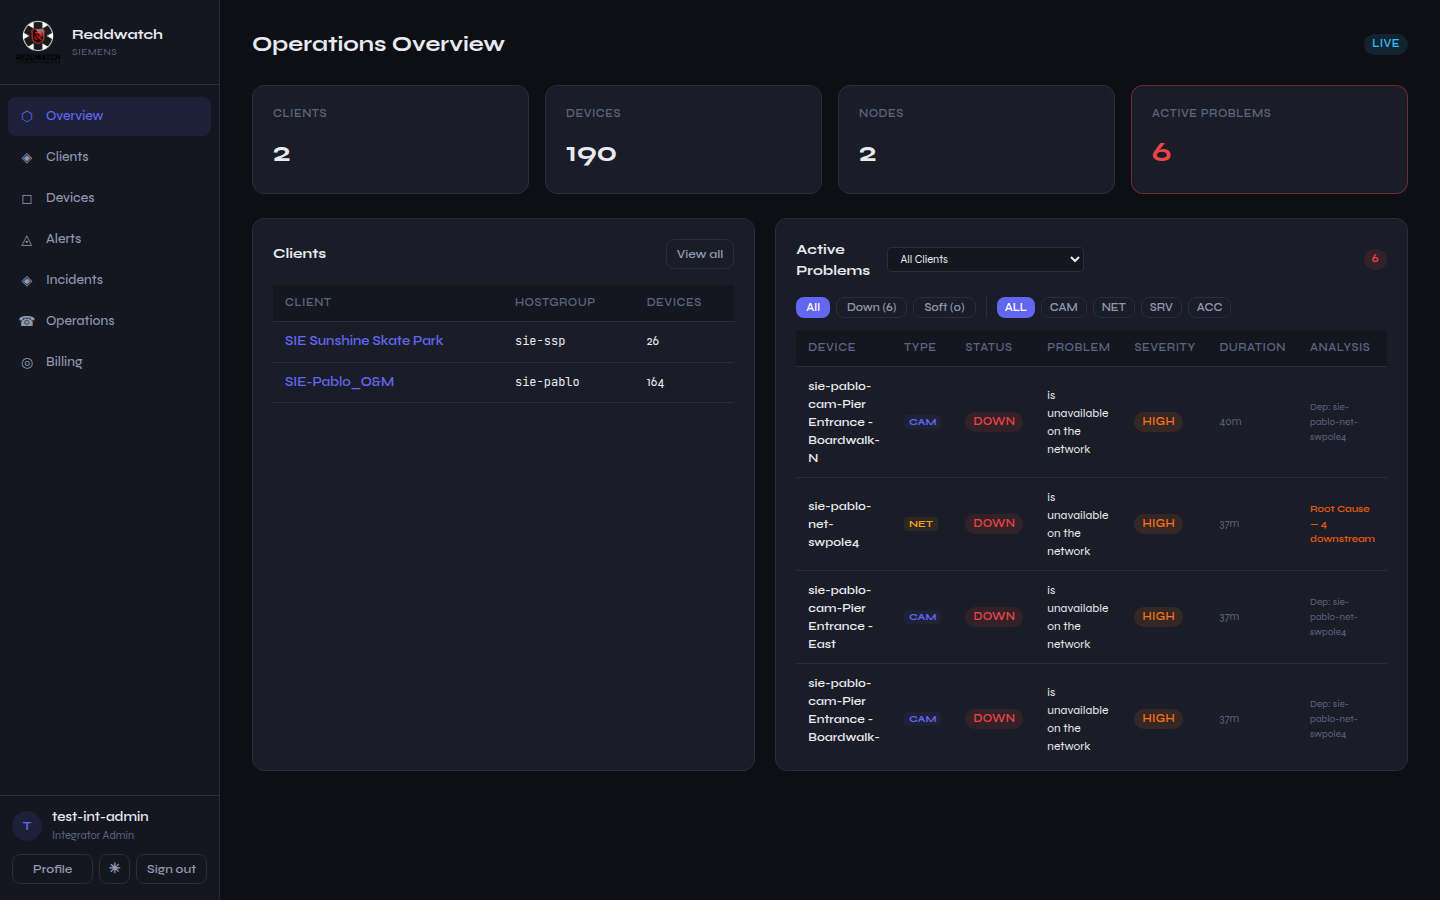1440x900 pixels.
Task: Select the All status filter
Action: (x=813, y=307)
